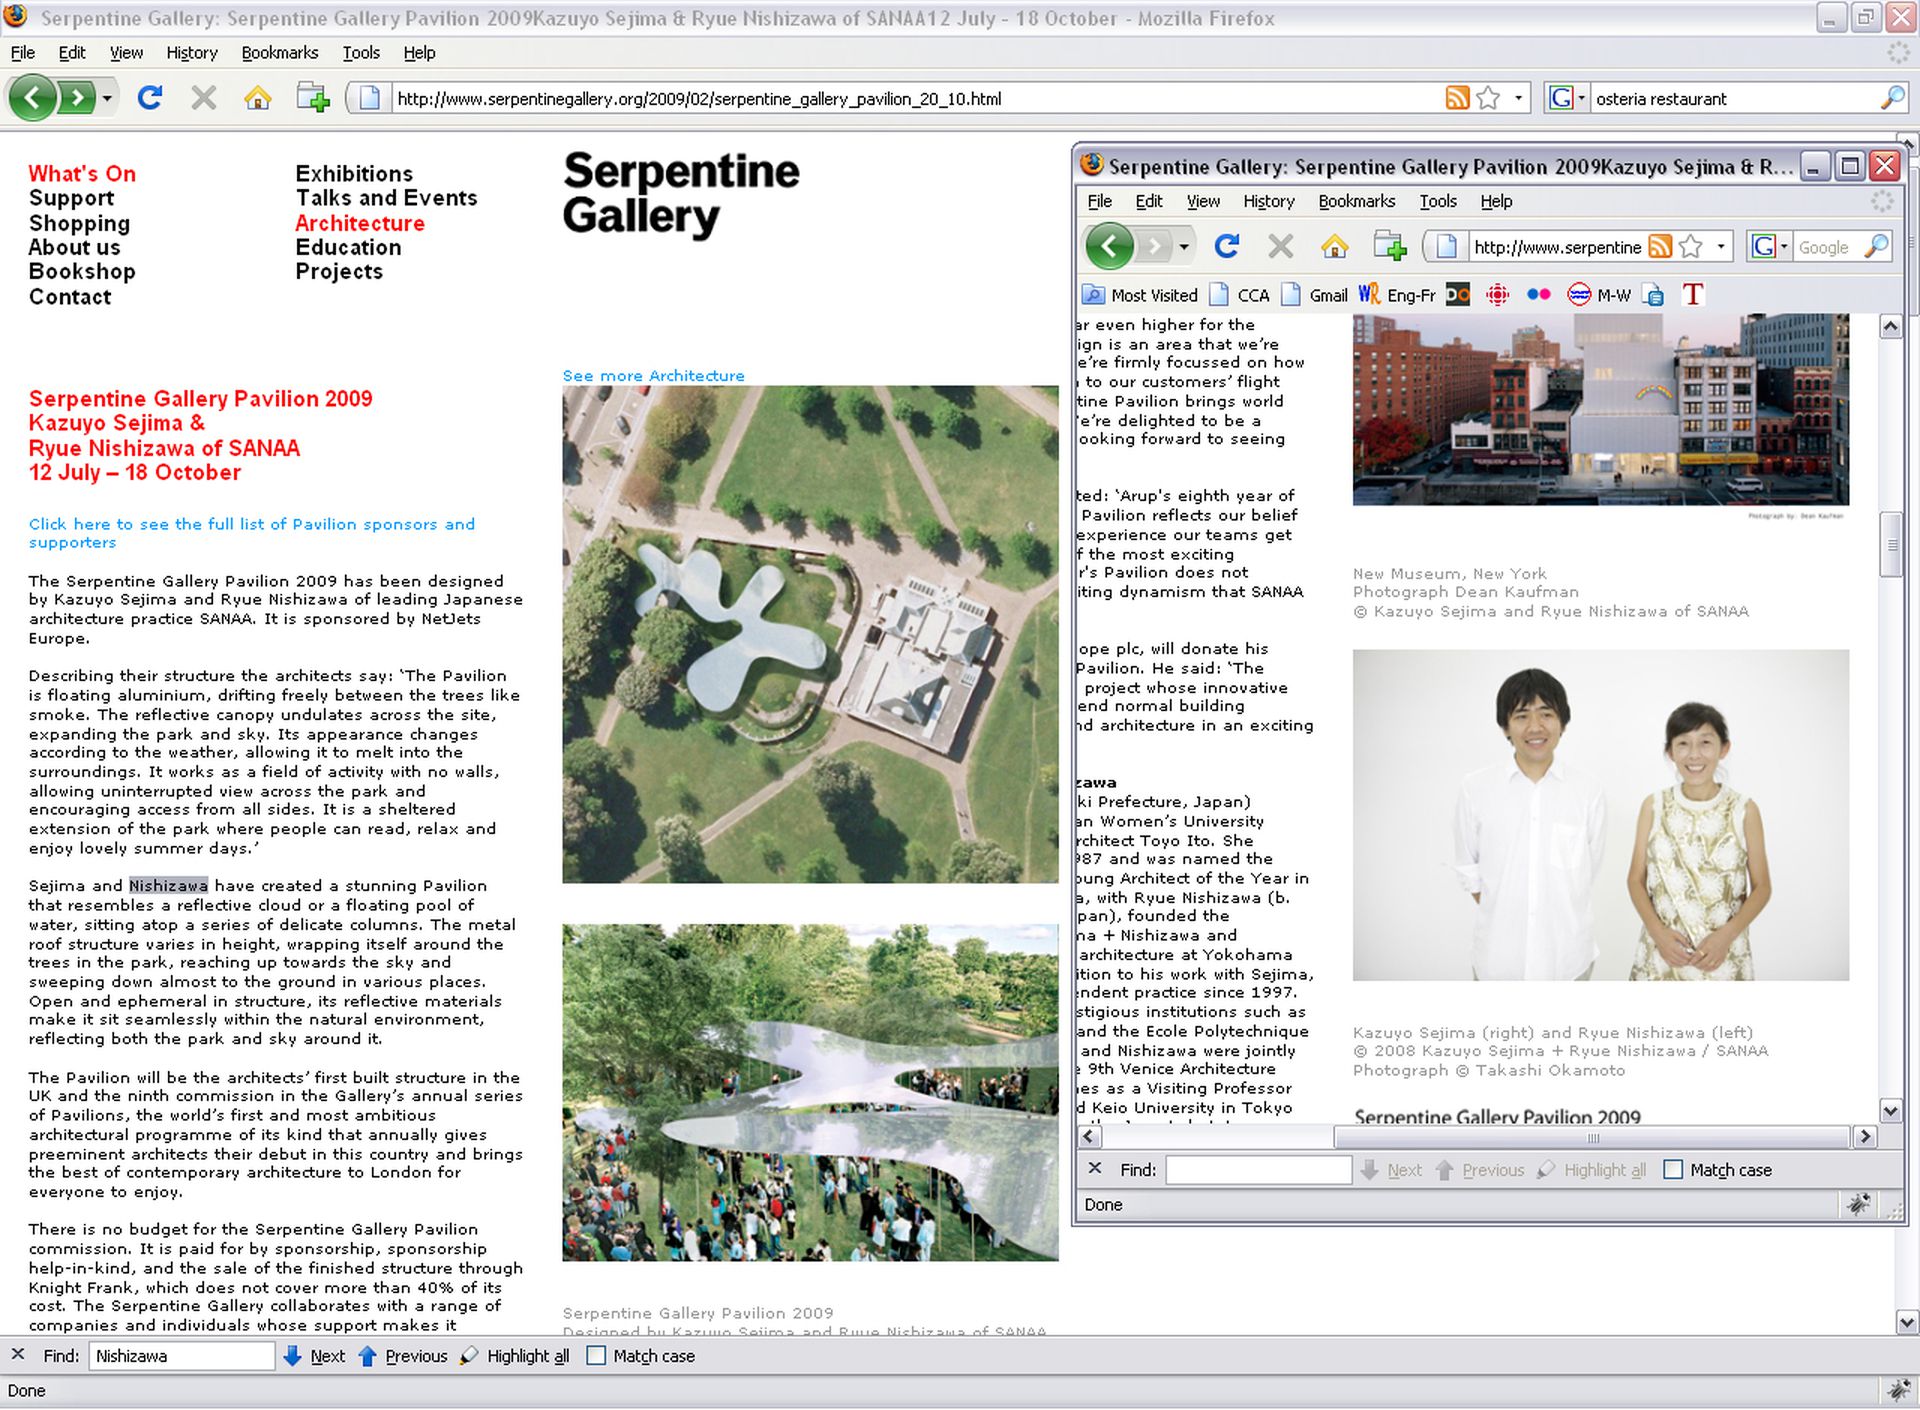This screenshot has height=1410, width=1920.
Task: Go back in the small front window
Action: click(x=1109, y=246)
